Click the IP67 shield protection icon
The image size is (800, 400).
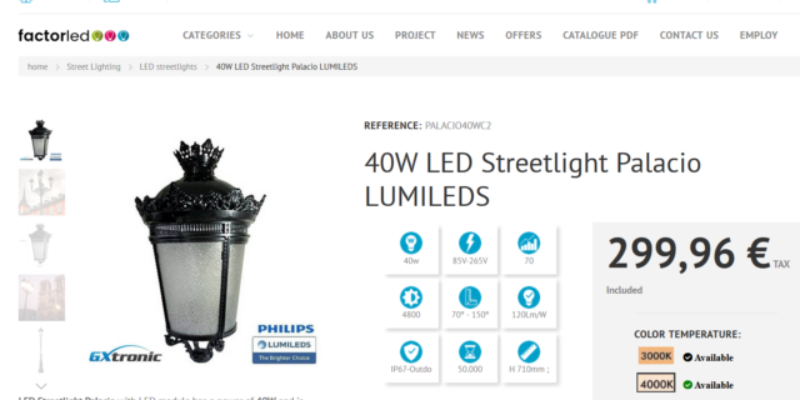click(411, 352)
